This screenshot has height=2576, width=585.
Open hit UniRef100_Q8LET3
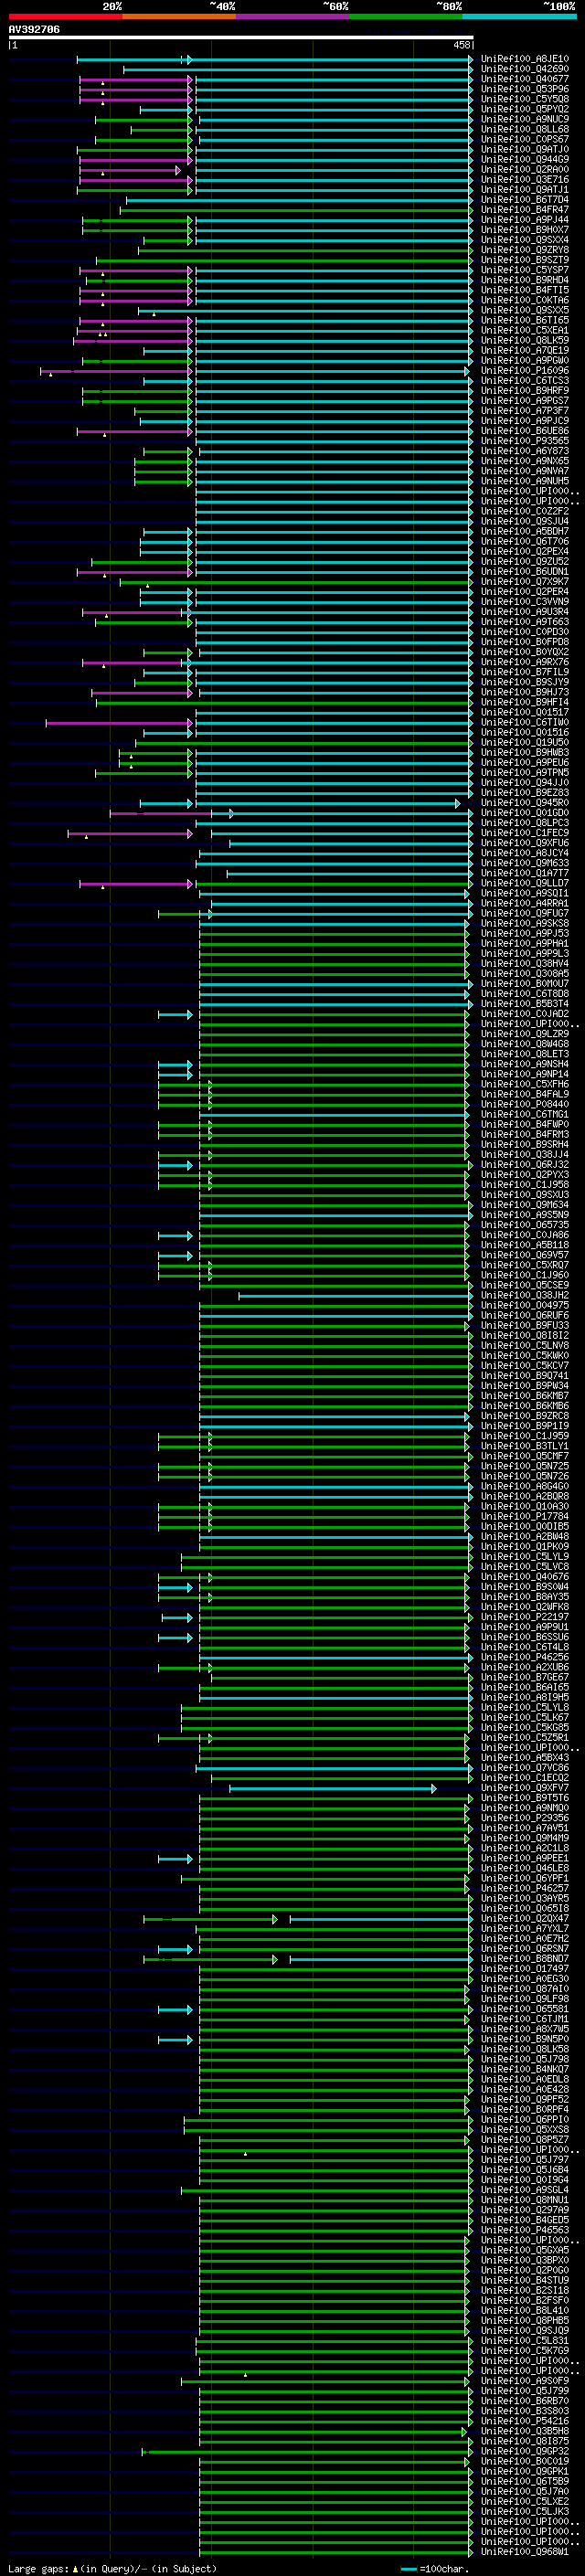click(x=524, y=1054)
